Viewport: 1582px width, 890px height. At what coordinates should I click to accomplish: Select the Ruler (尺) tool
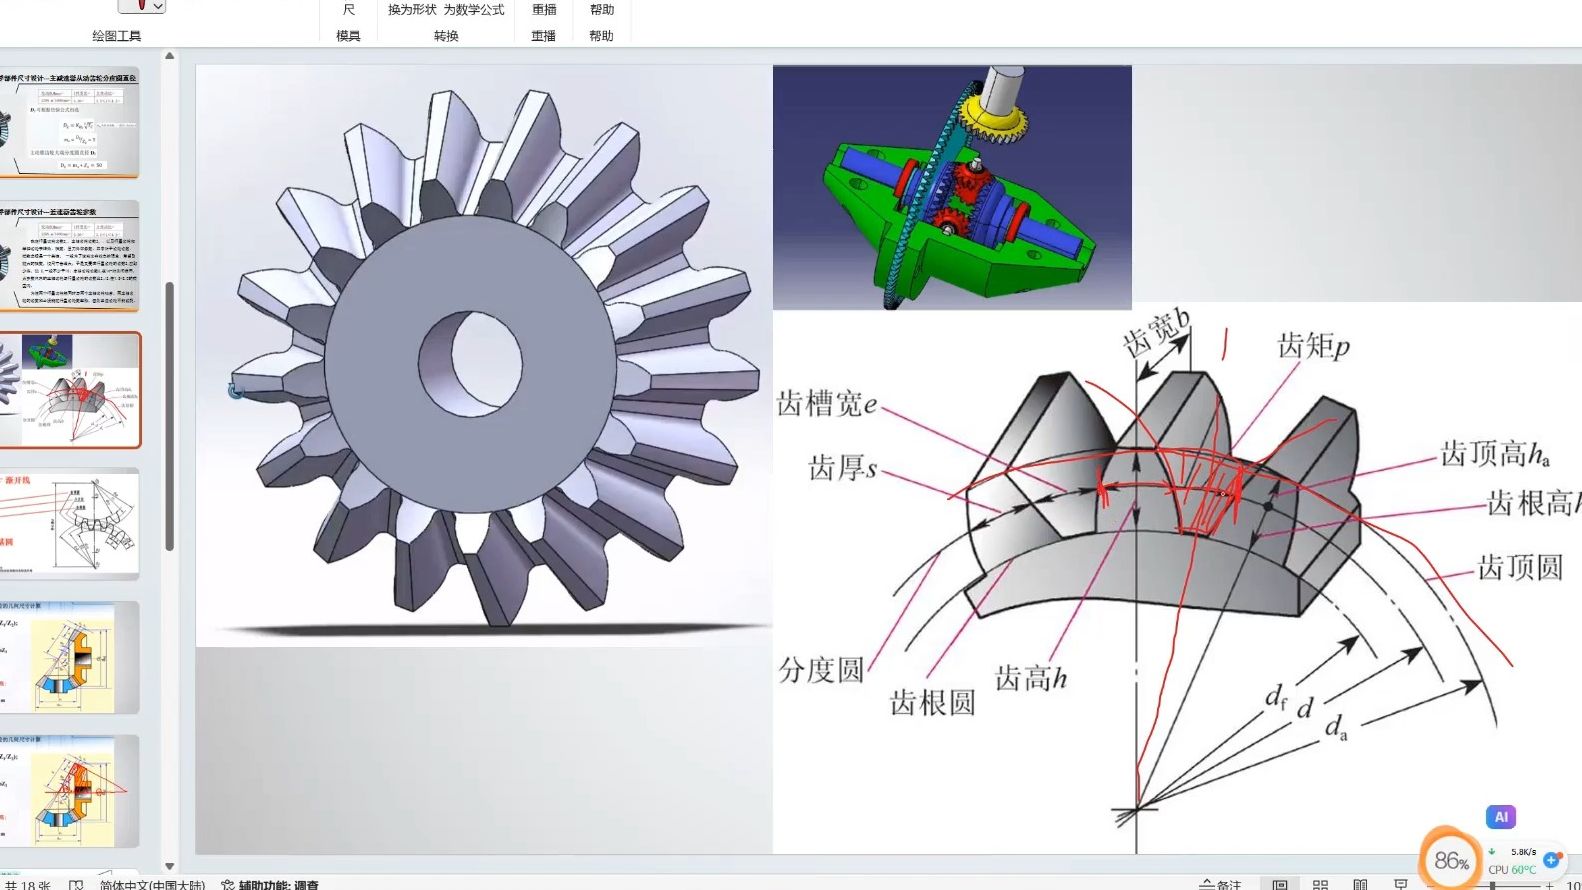(x=348, y=10)
